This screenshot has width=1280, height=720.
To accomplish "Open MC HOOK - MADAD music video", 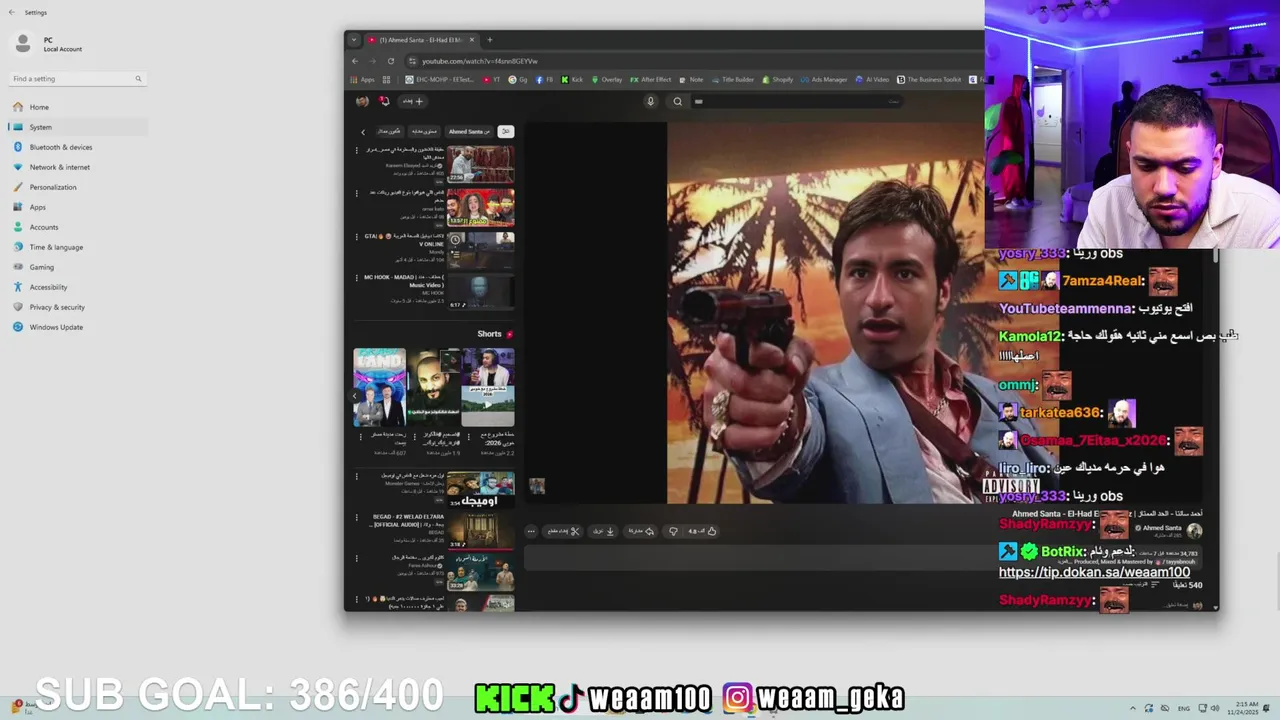I will tap(480, 291).
